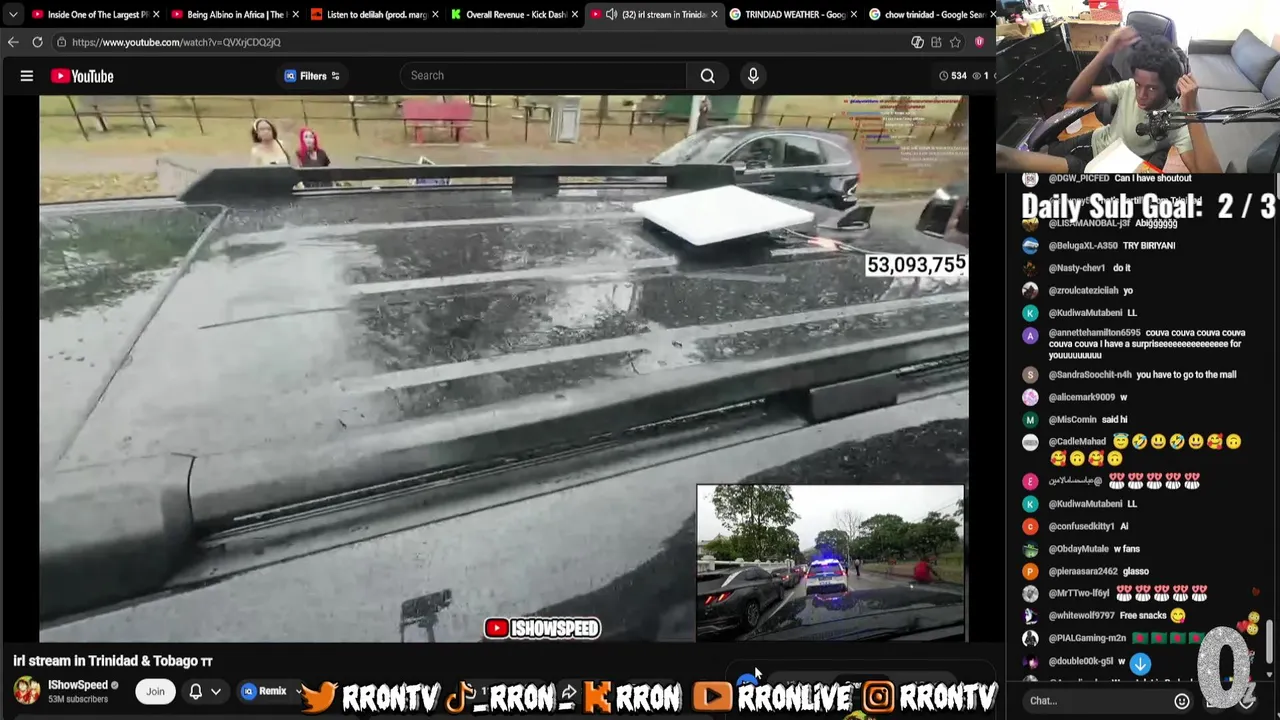Click chat user @BelugaXL-A350
The height and width of the screenshot is (720, 1280).
tap(1083, 246)
